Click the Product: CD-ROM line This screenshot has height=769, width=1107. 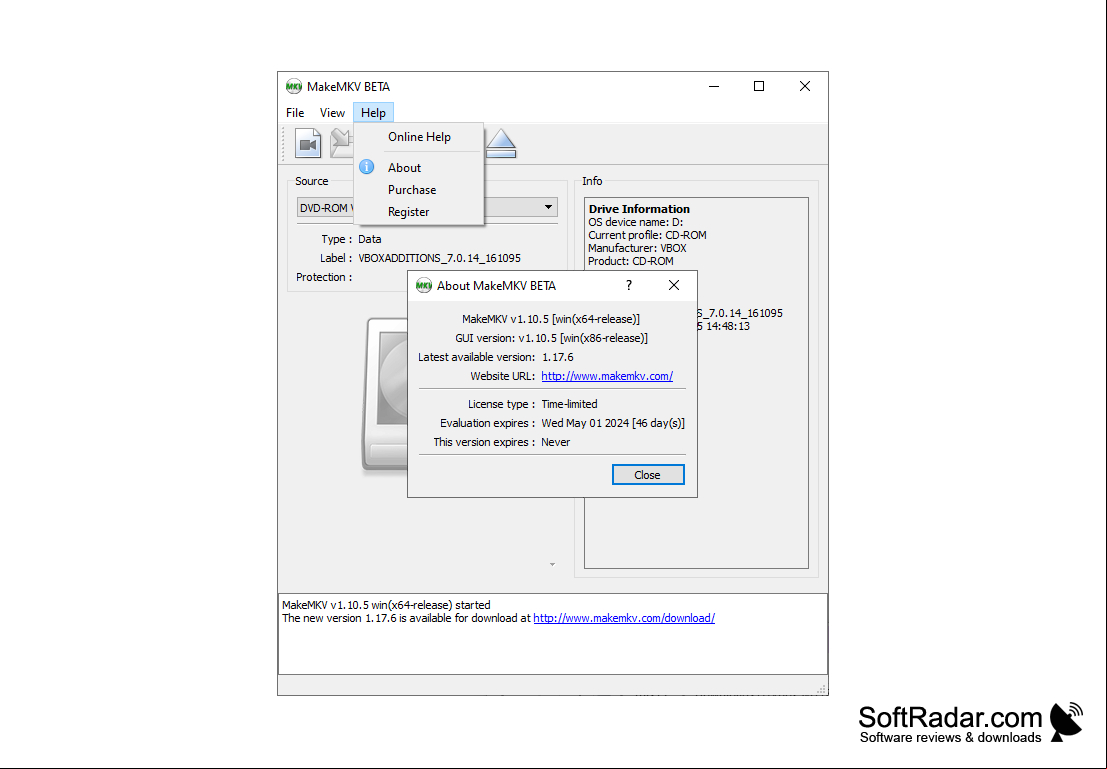pyautogui.click(x=630, y=261)
